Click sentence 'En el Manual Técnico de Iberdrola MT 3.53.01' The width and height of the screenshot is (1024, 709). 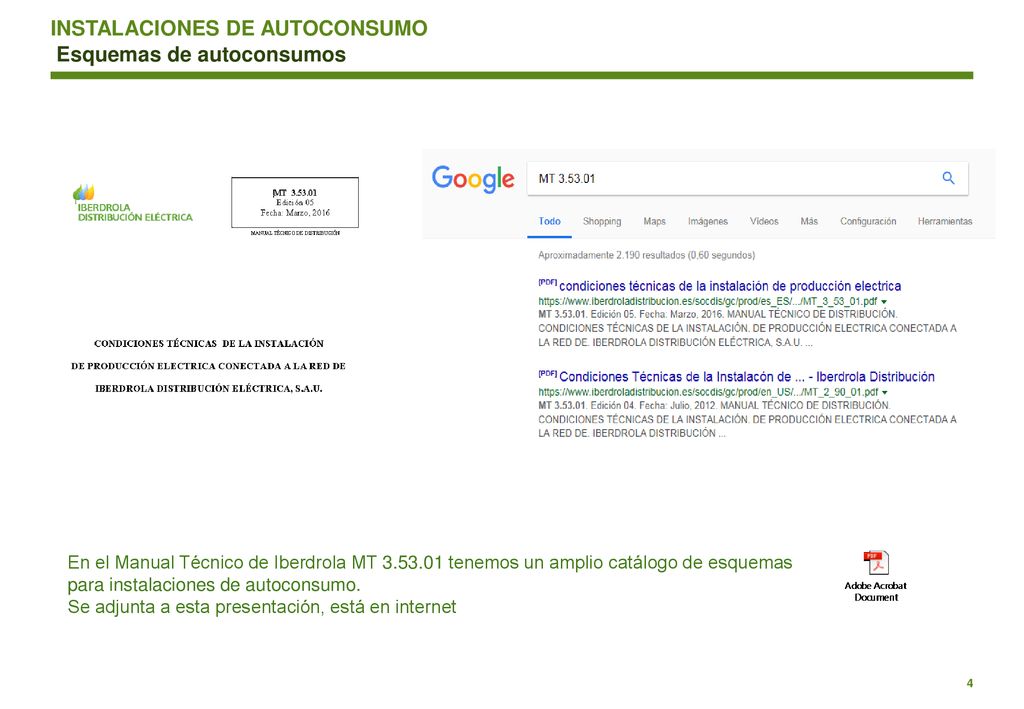[x=255, y=563]
